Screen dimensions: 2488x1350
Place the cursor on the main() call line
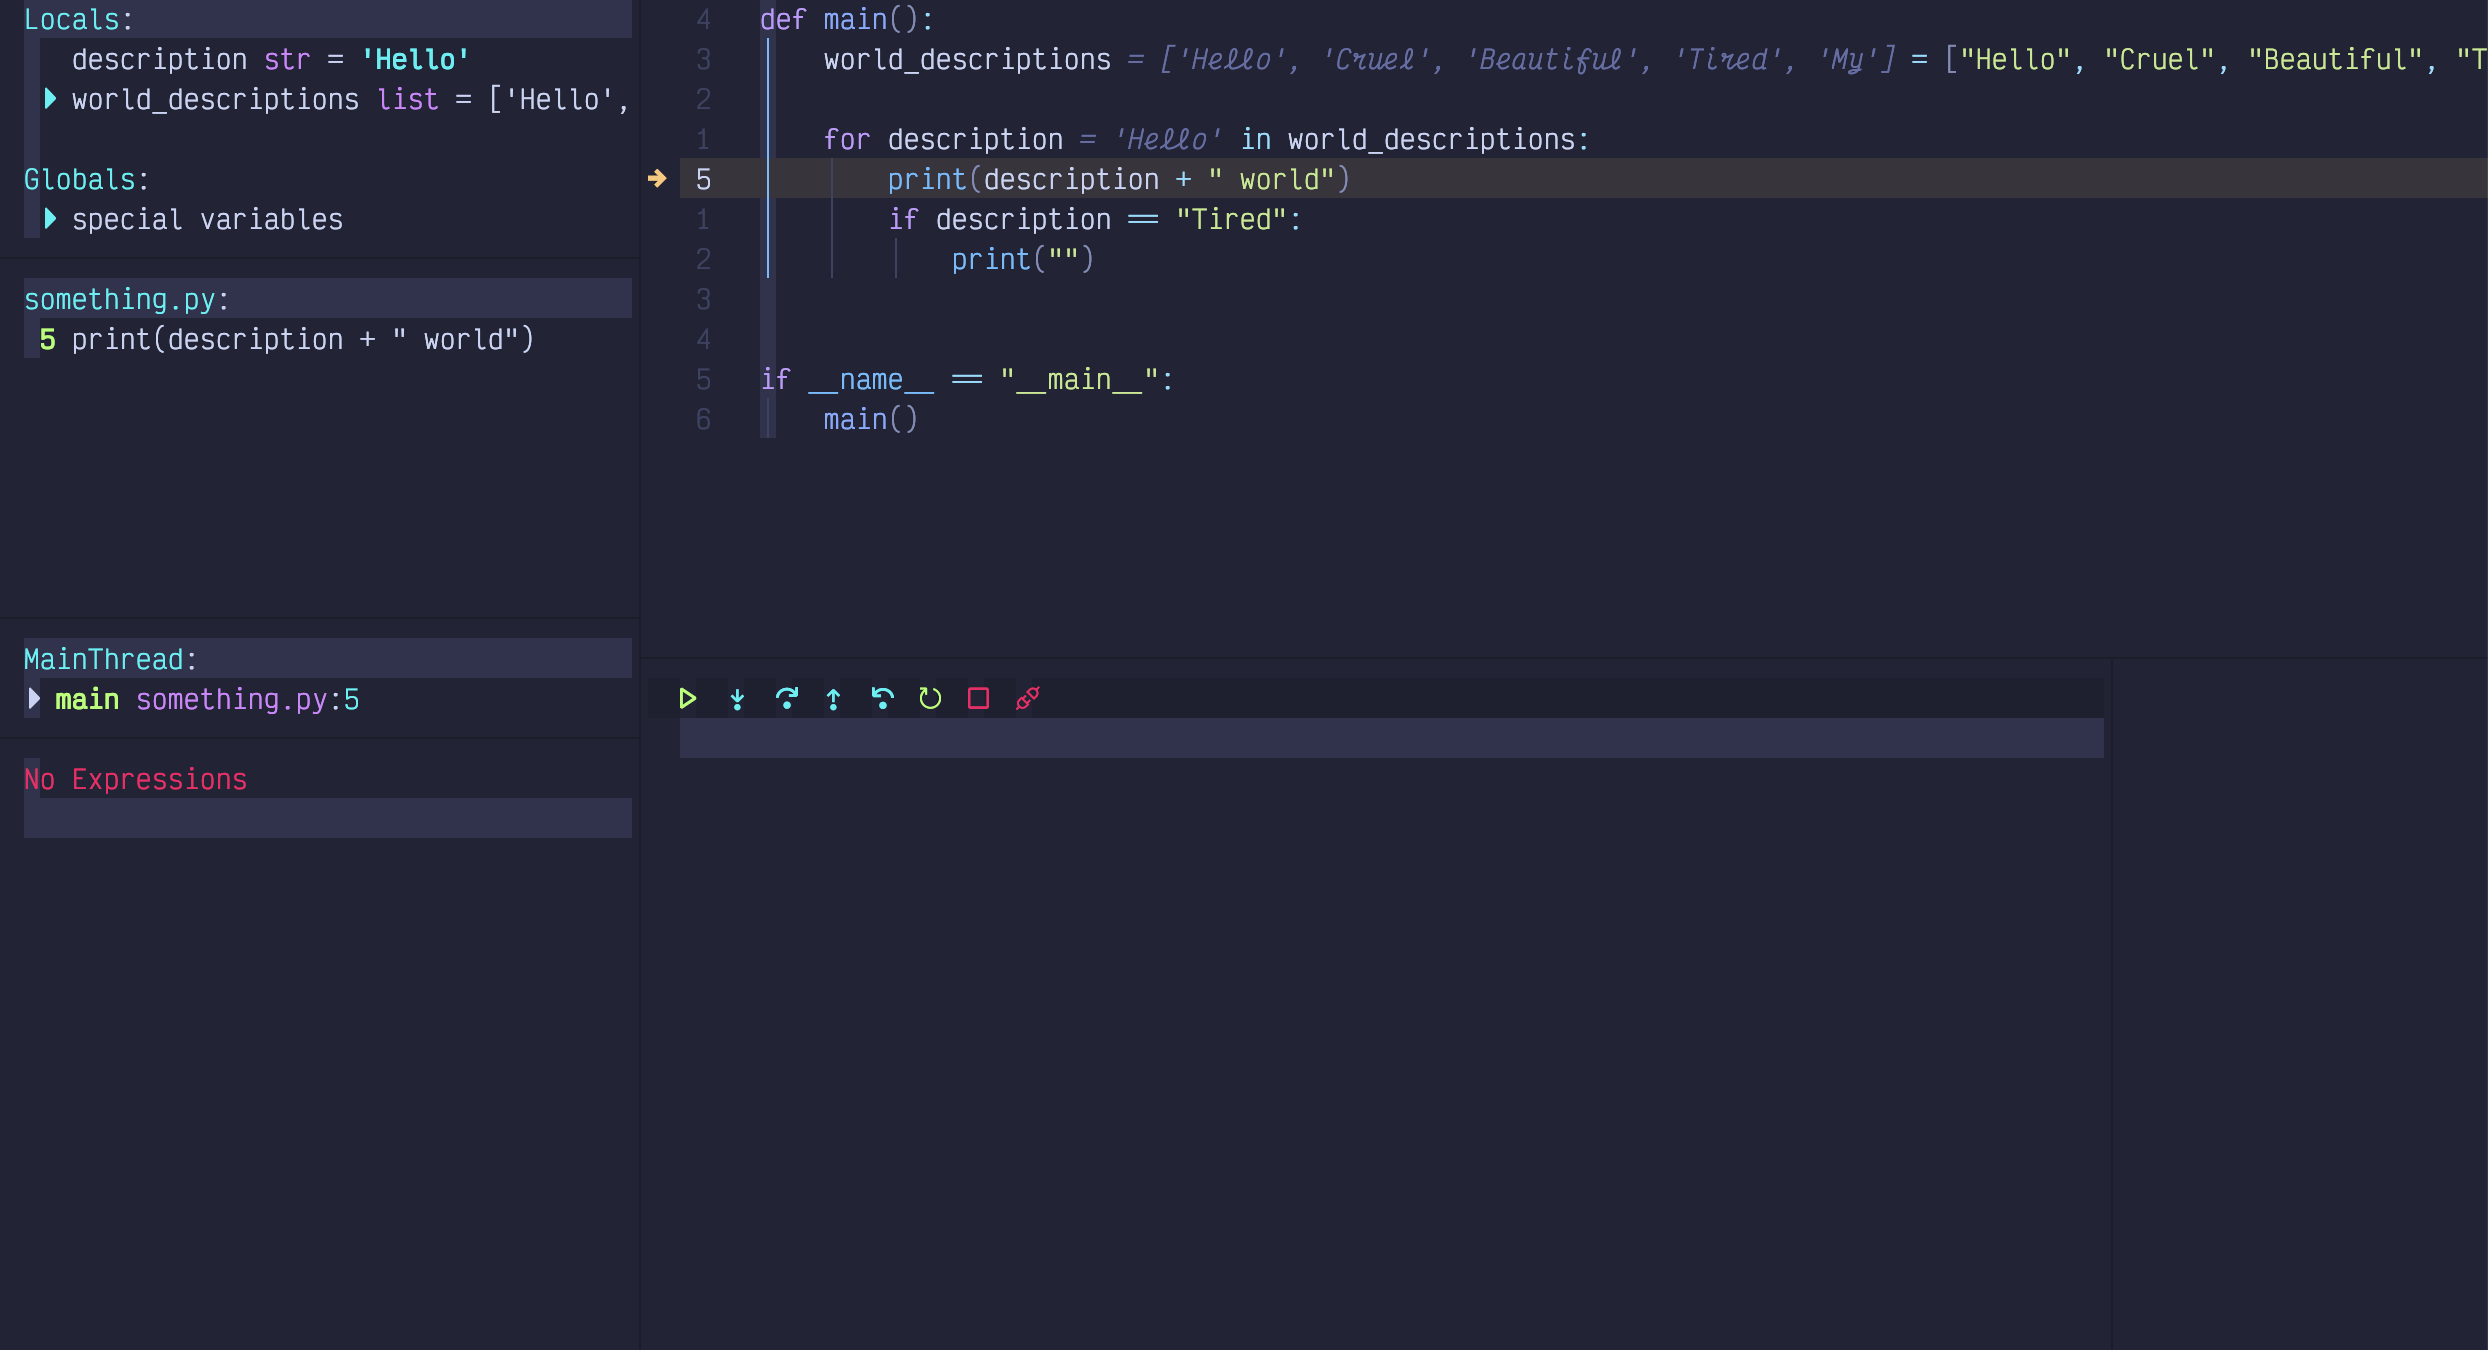[x=870, y=419]
